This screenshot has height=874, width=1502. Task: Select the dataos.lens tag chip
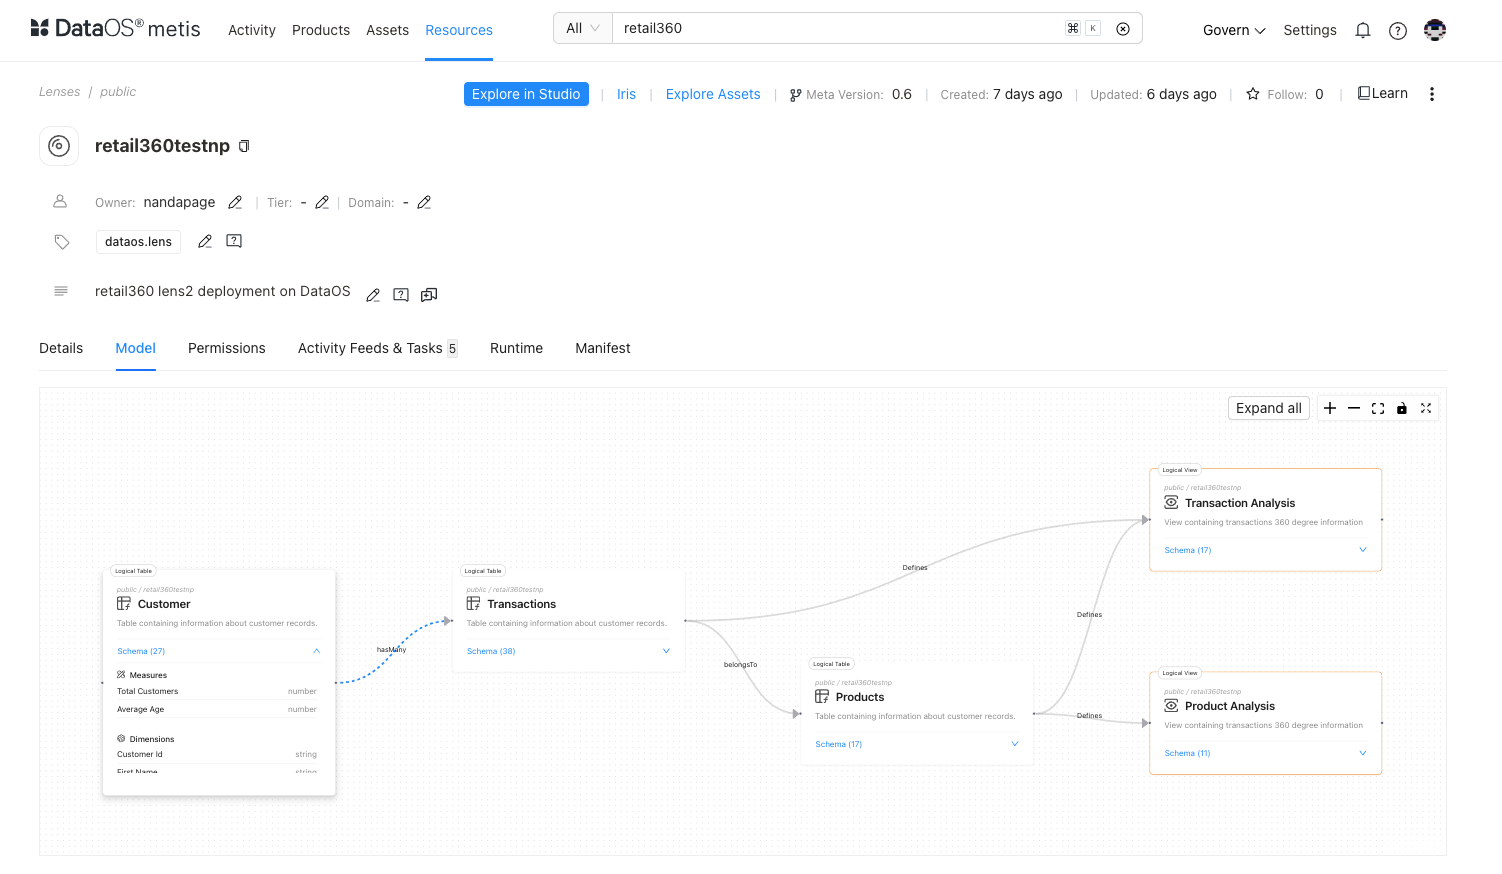139,242
